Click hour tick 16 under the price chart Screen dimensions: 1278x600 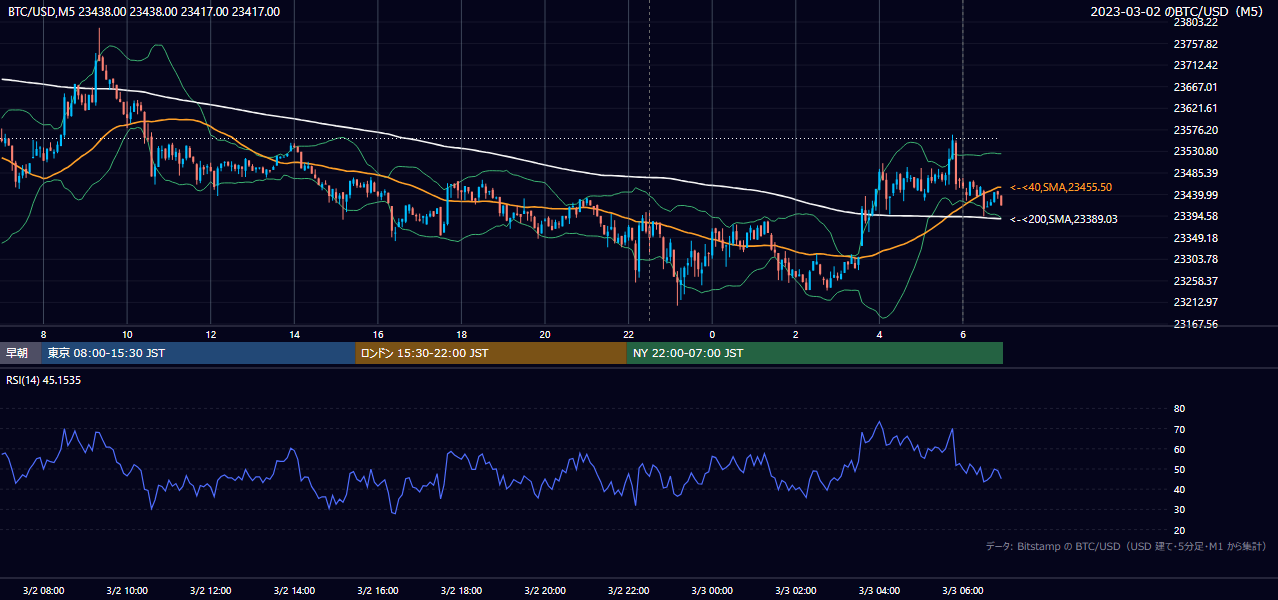point(378,334)
